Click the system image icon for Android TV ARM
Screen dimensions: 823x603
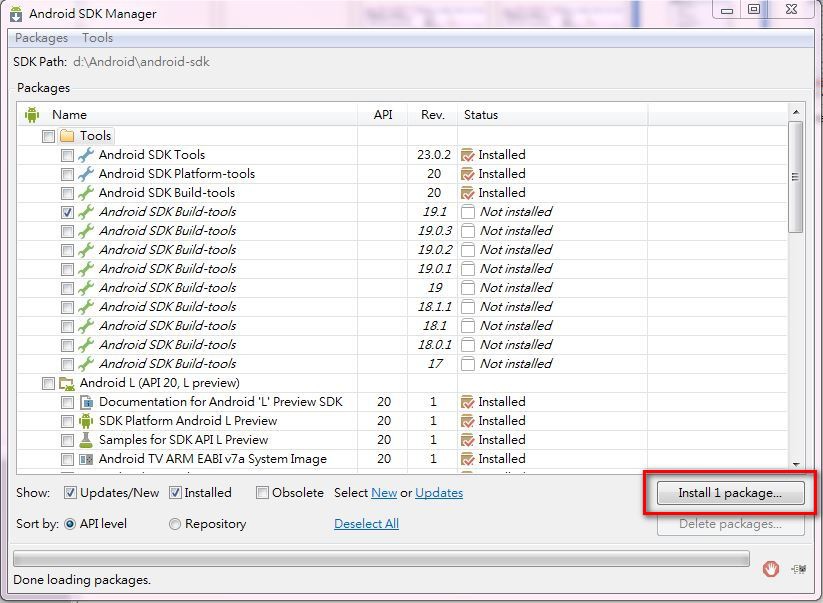(86, 459)
